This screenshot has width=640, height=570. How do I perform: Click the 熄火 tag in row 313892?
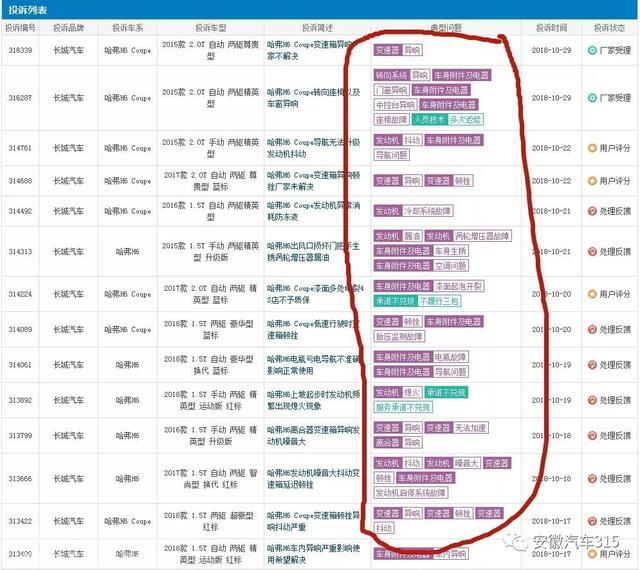(x=411, y=392)
